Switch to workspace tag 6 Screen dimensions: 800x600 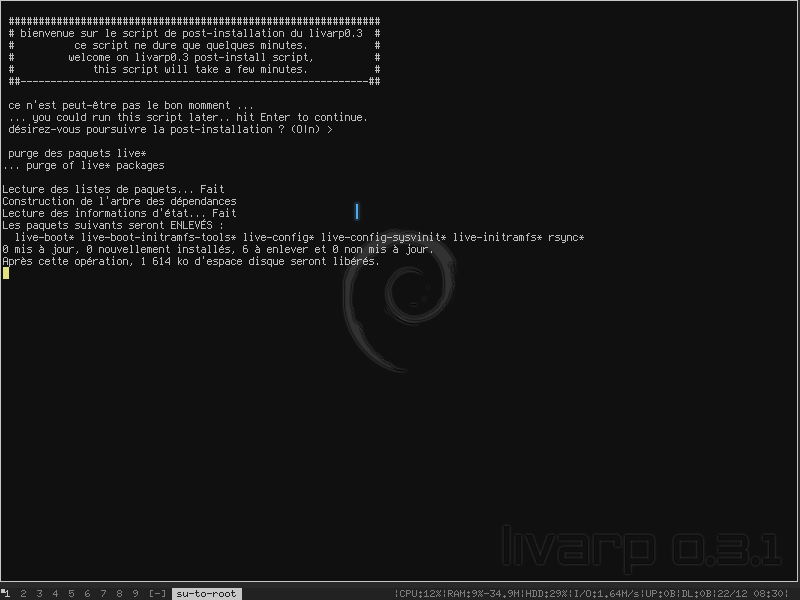point(87,593)
